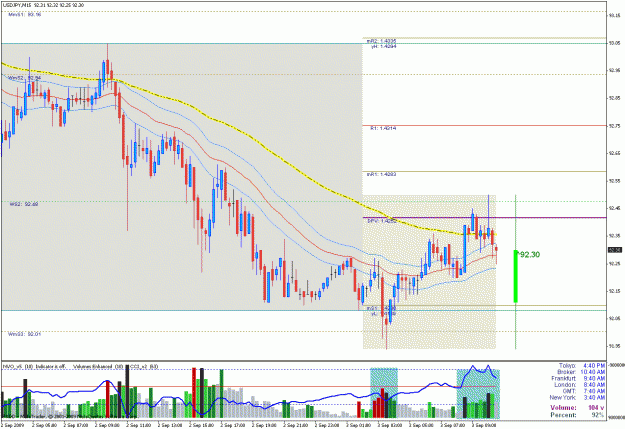The width and height of the screenshot is (625, 429).
Task: Click the 2 Sep 21:00 time axis label
Action: tap(295, 425)
